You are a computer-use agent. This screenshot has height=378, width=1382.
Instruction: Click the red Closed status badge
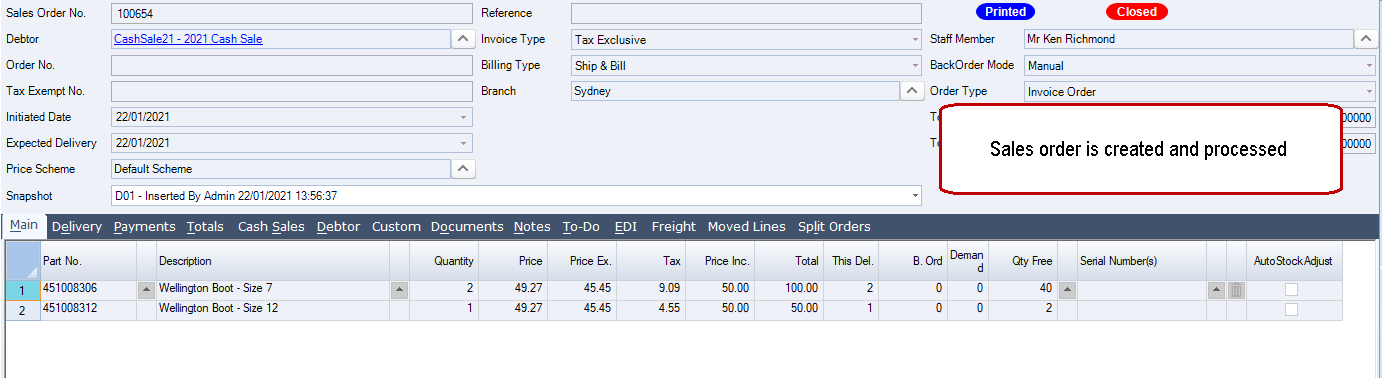click(1136, 12)
